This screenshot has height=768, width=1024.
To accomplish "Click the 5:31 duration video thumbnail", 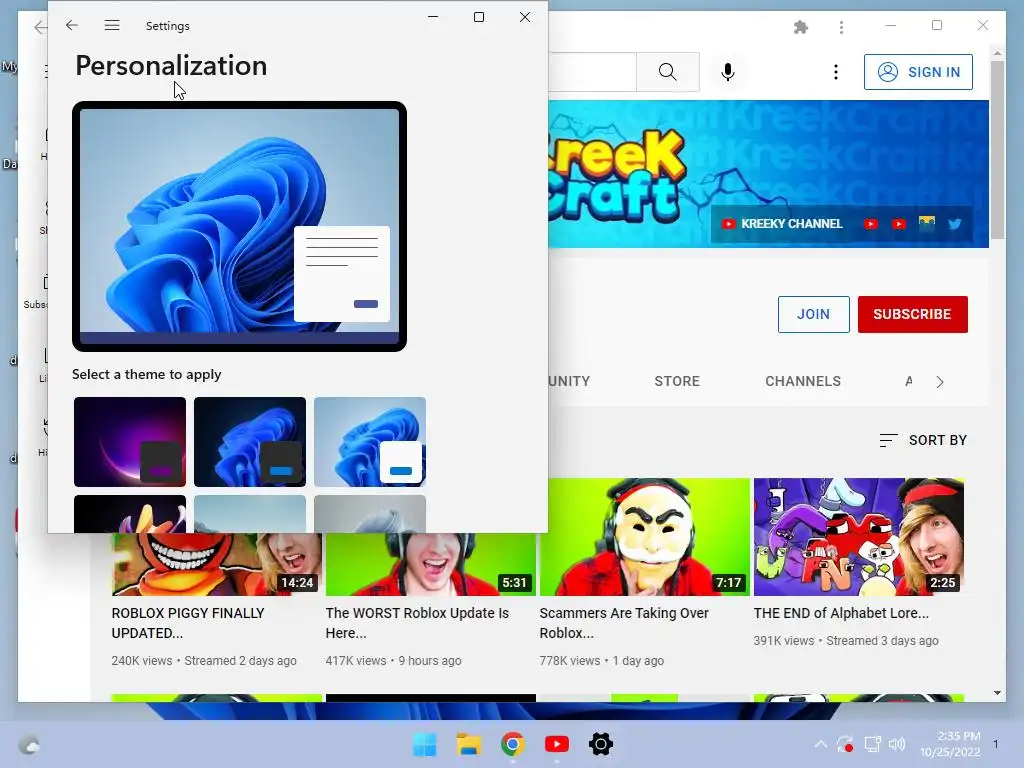I will 431,564.
